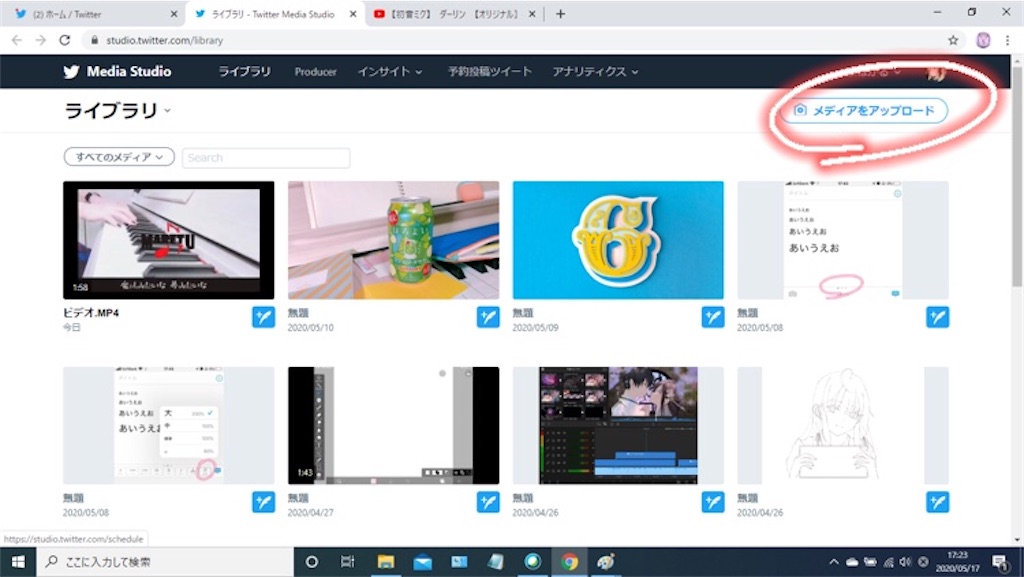This screenshot has height=577, width=1024.
Task: Open File Explorer from taskbar
Action: point(385,562)
